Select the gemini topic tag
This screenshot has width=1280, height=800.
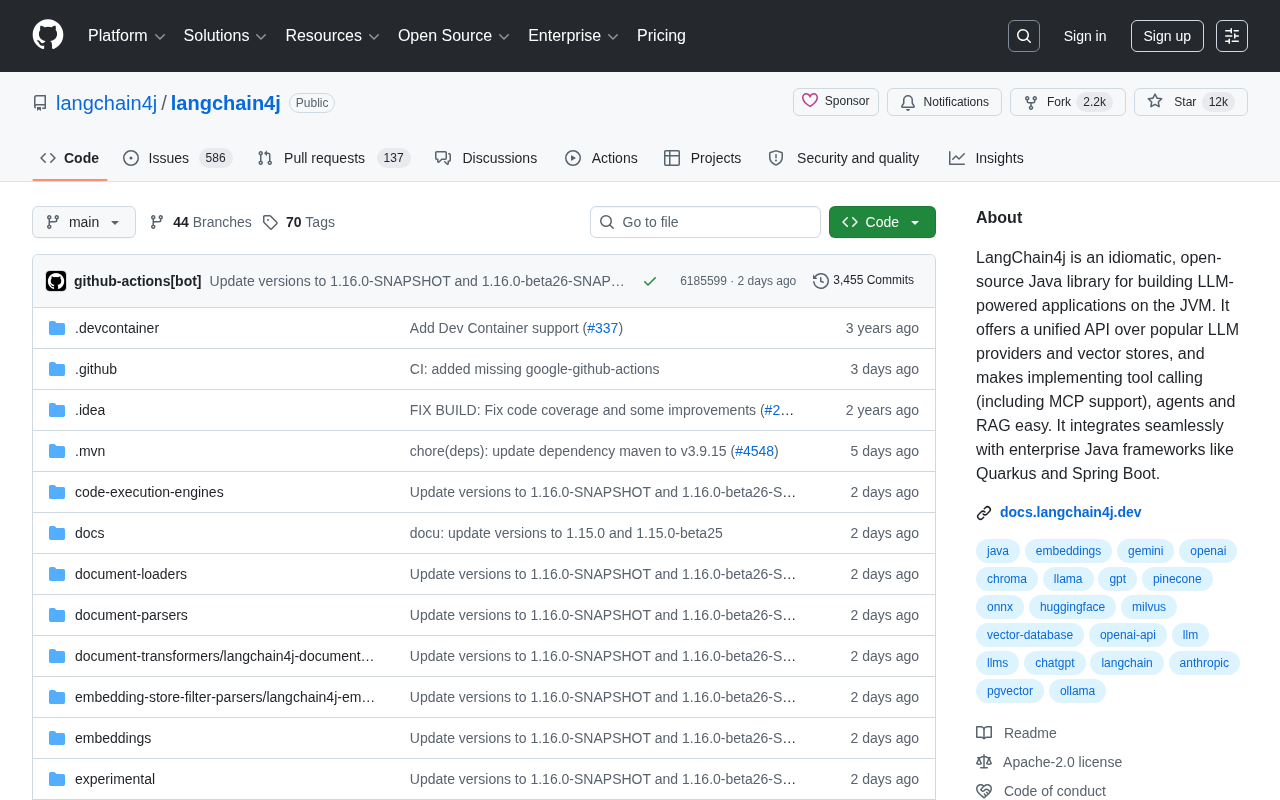1146,551
